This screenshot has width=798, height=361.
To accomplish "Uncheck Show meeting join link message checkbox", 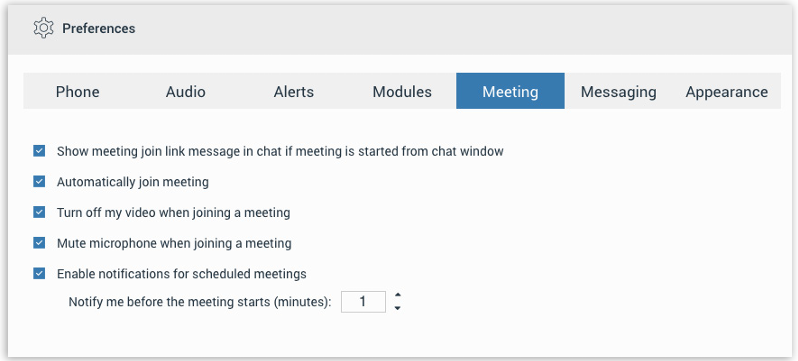I will click(39, 151).
